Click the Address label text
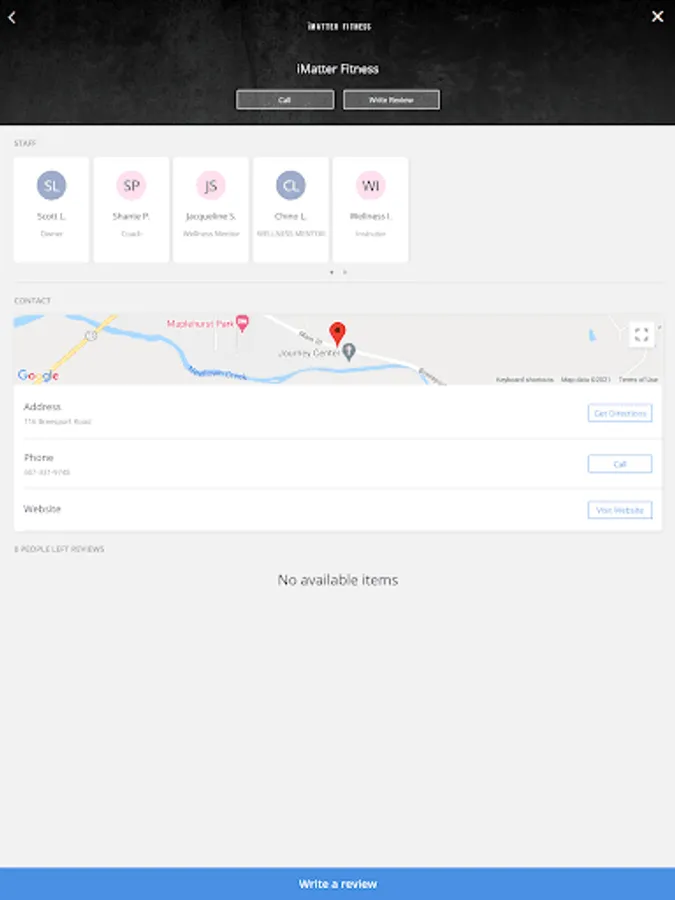Viewport: 675px width, 900px height. pyautogui.click(x=42, y=406)
